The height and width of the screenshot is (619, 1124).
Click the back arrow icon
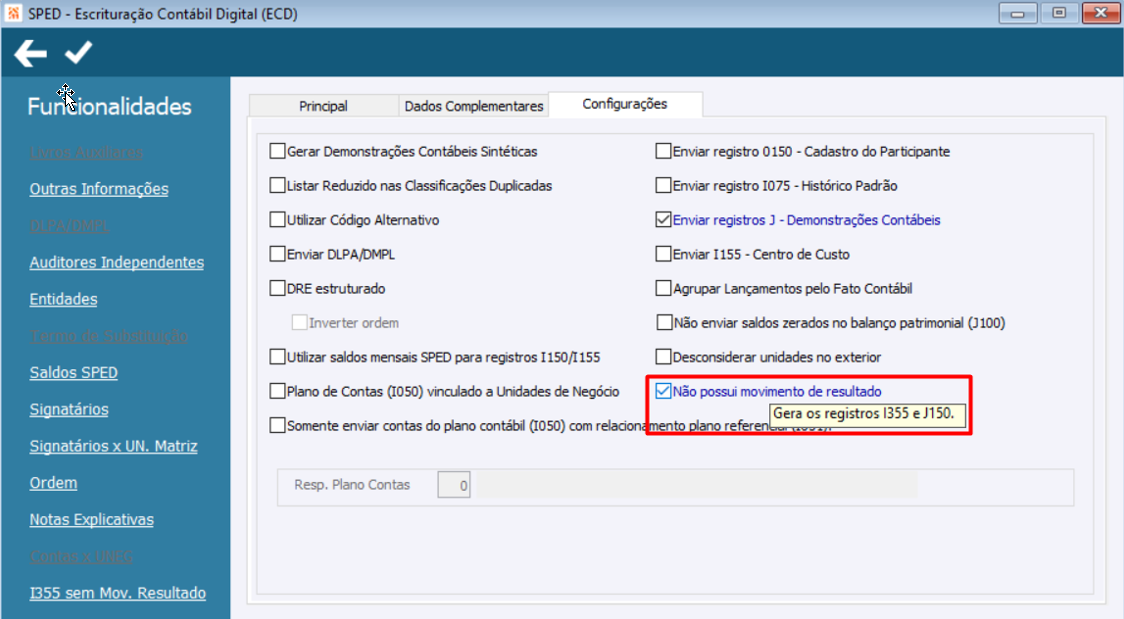tap(30, 54)
